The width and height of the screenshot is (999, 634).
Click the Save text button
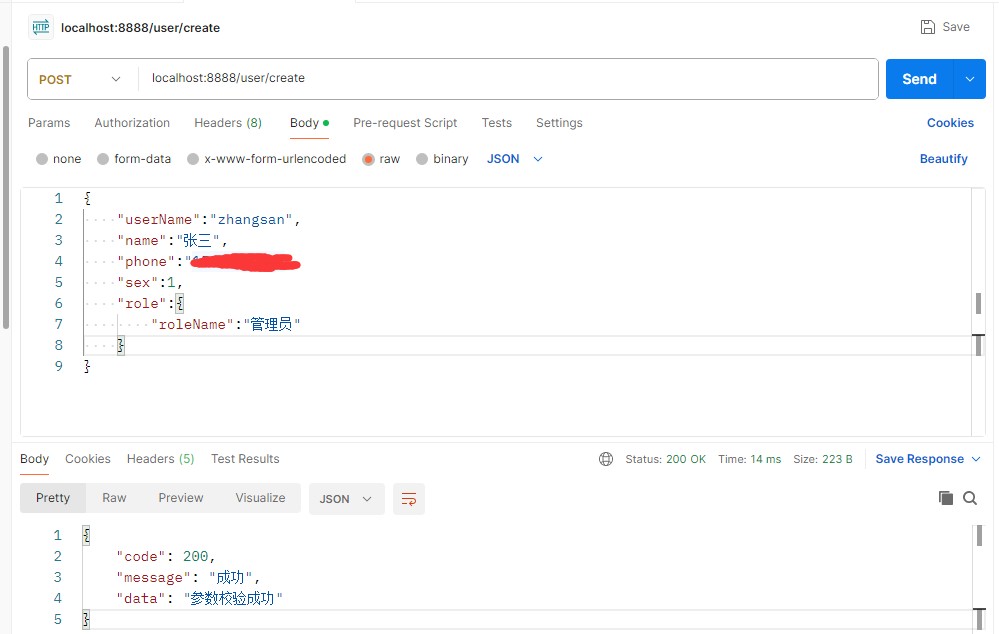pos(956,27)
